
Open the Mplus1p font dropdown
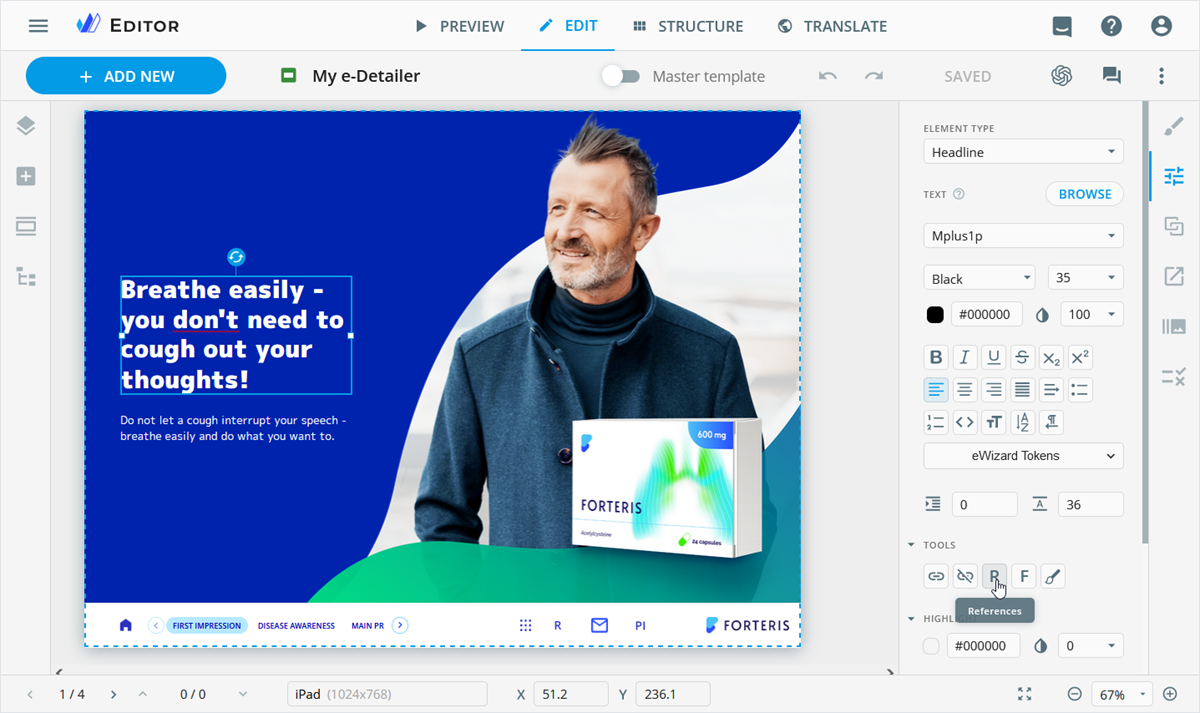(x=1023, y=236)
